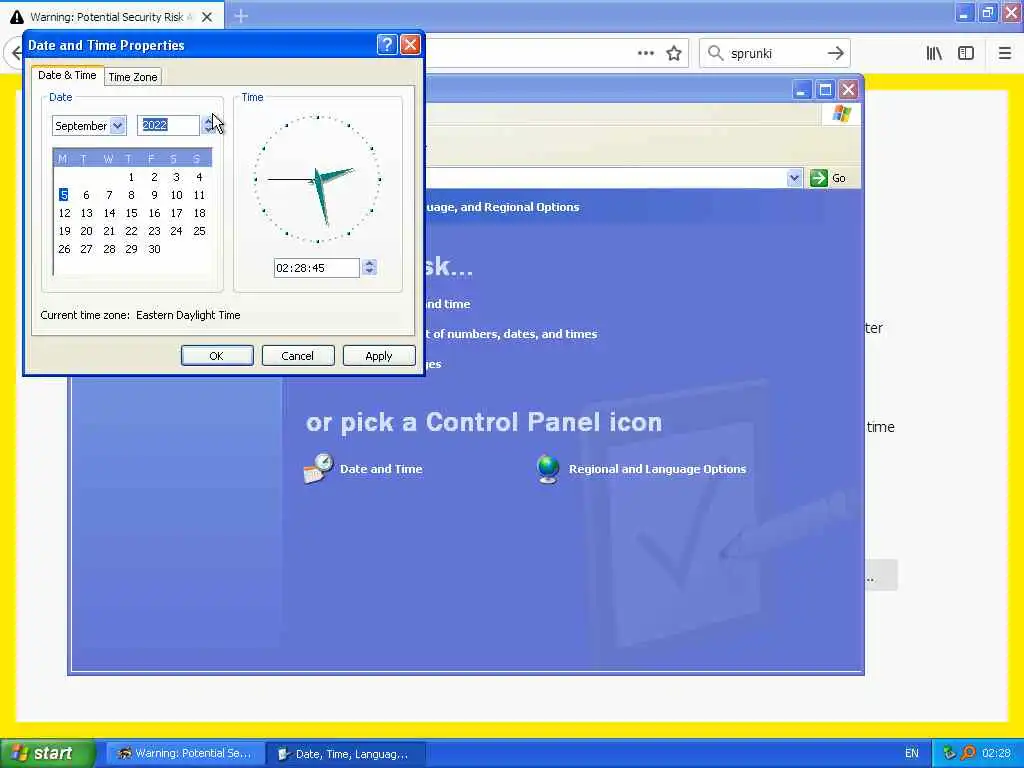Open the Firefox hamburger menu
This screenshot has height=768, width=1024.
(1004, 54)
